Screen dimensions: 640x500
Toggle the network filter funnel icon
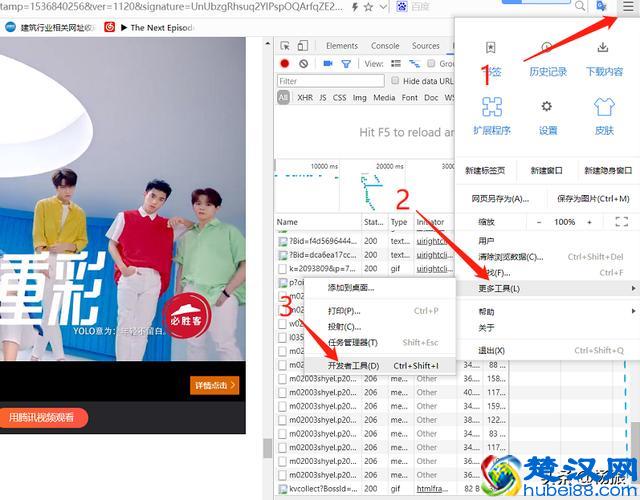tap(346, 64)
